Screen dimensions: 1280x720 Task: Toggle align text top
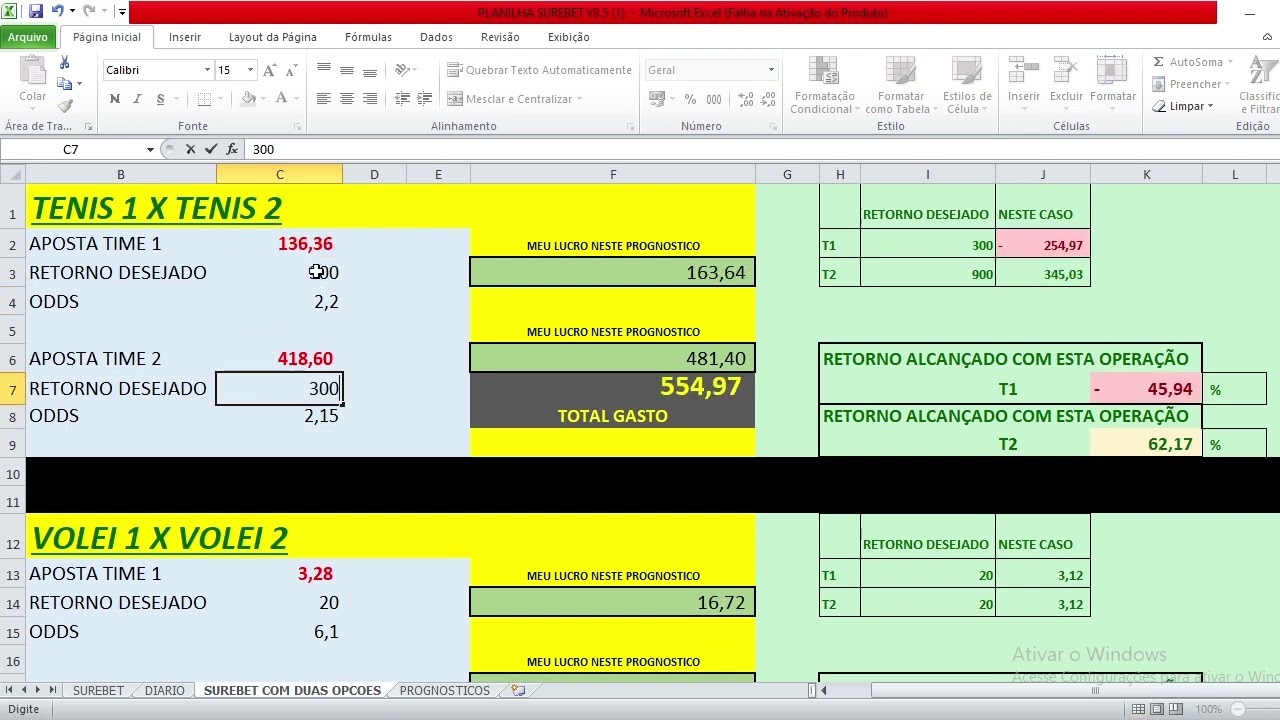324,70
